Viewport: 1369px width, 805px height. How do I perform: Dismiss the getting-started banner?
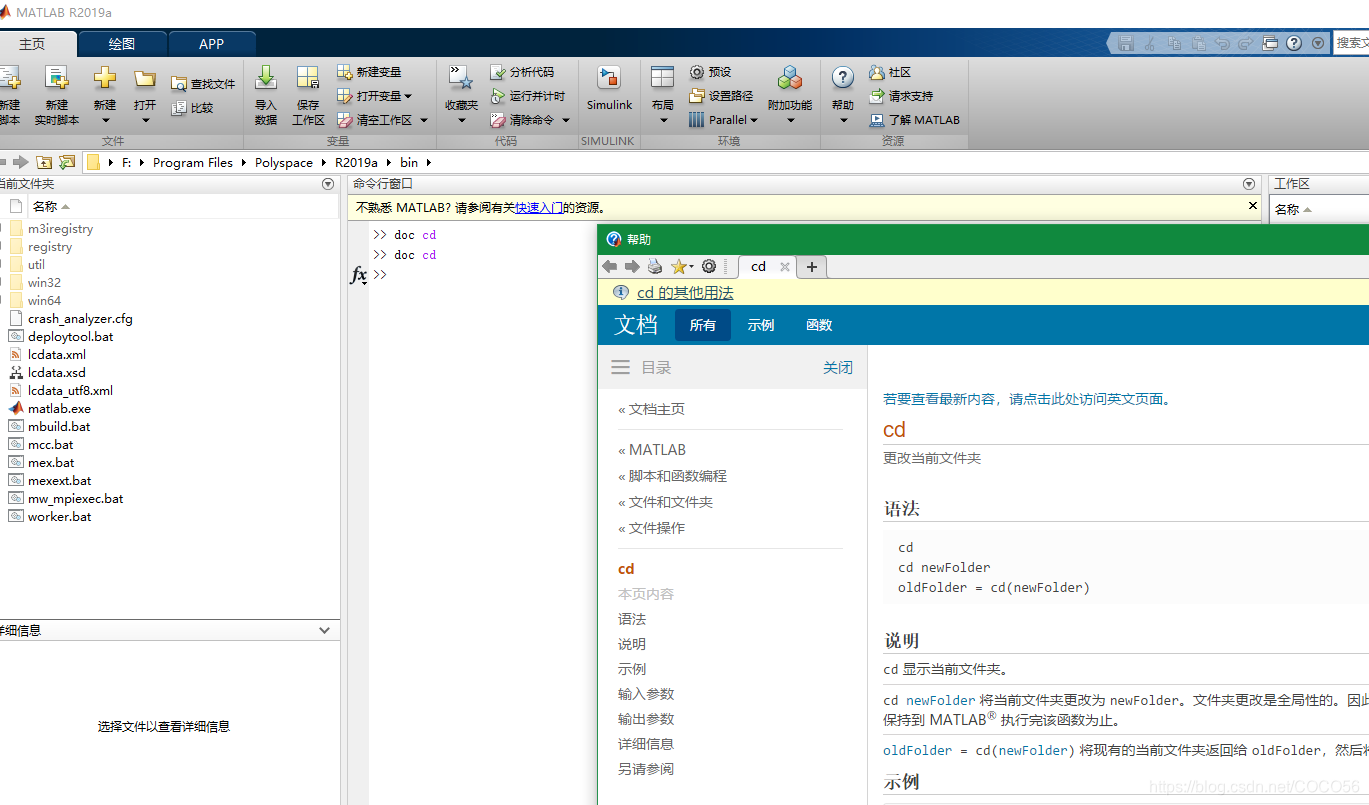[x=1253, y=205]
